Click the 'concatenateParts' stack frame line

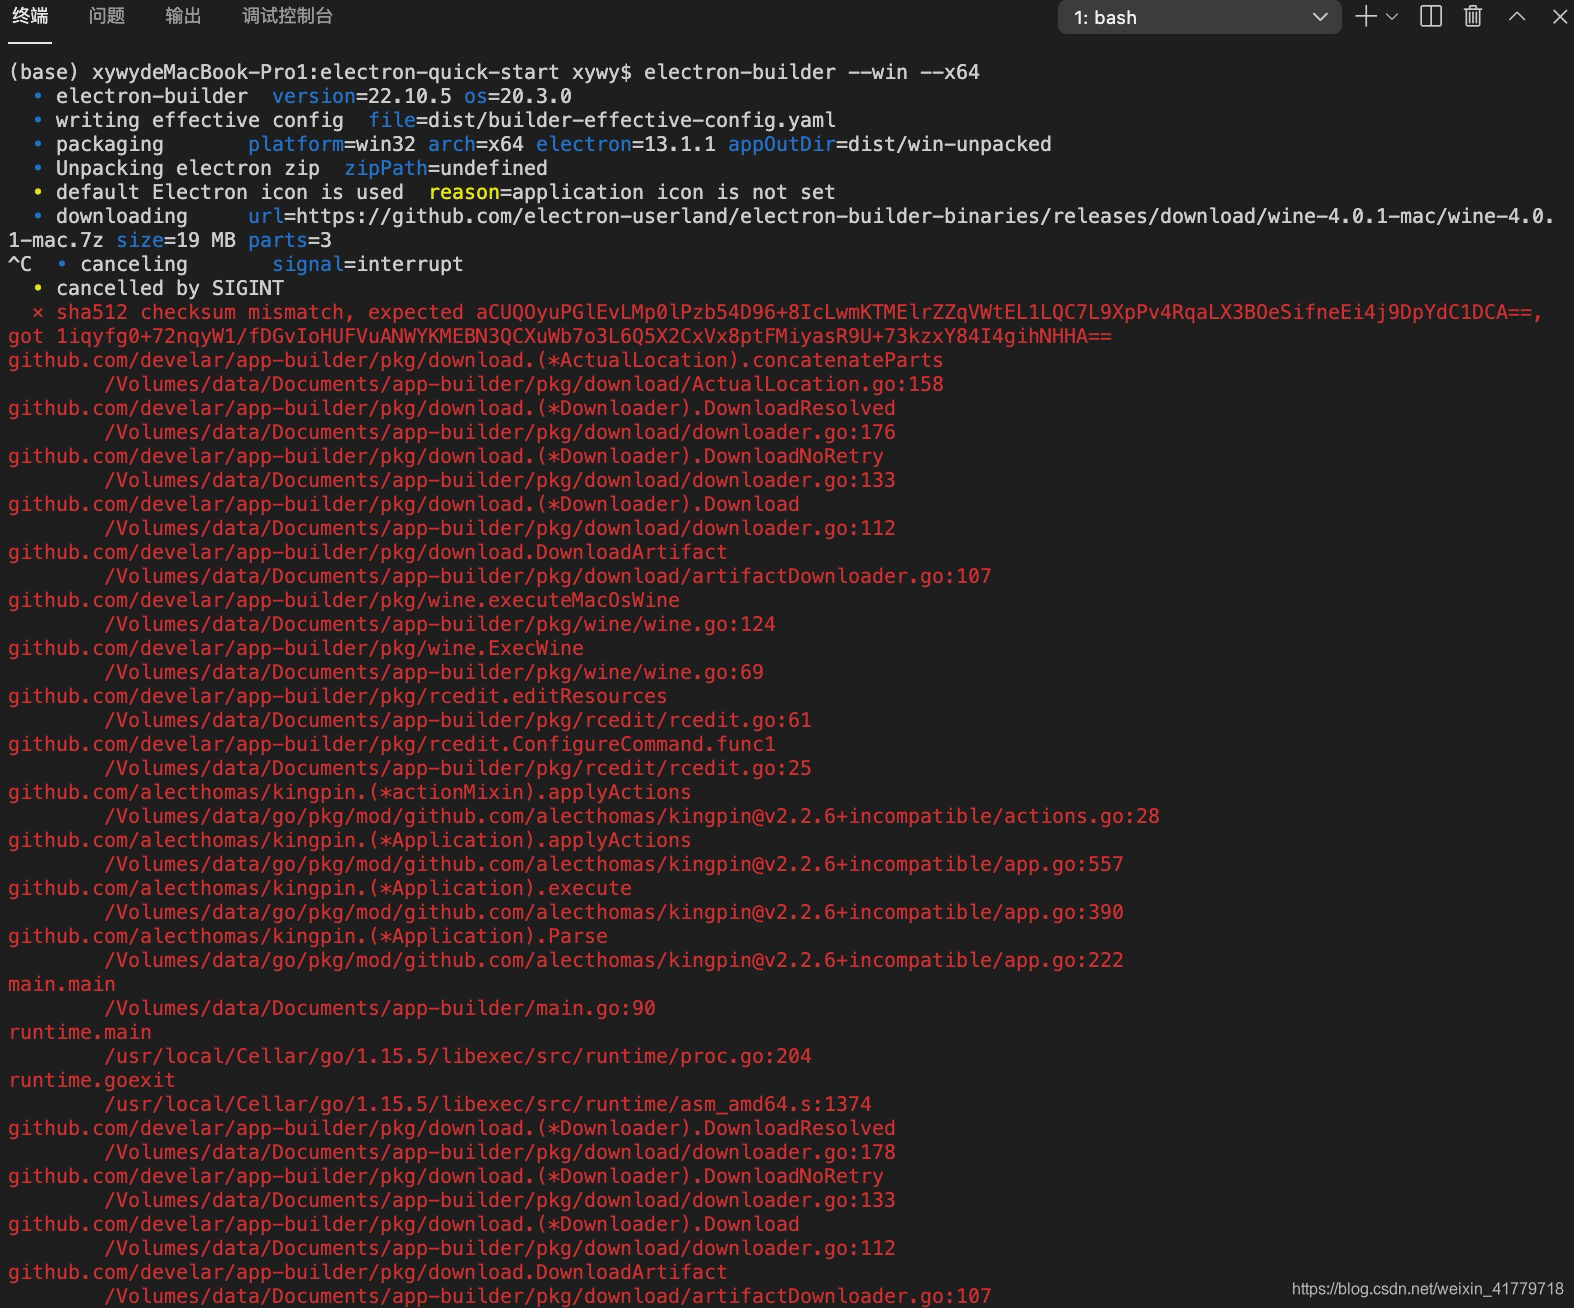pyautogui.click(x=476, y=360)
